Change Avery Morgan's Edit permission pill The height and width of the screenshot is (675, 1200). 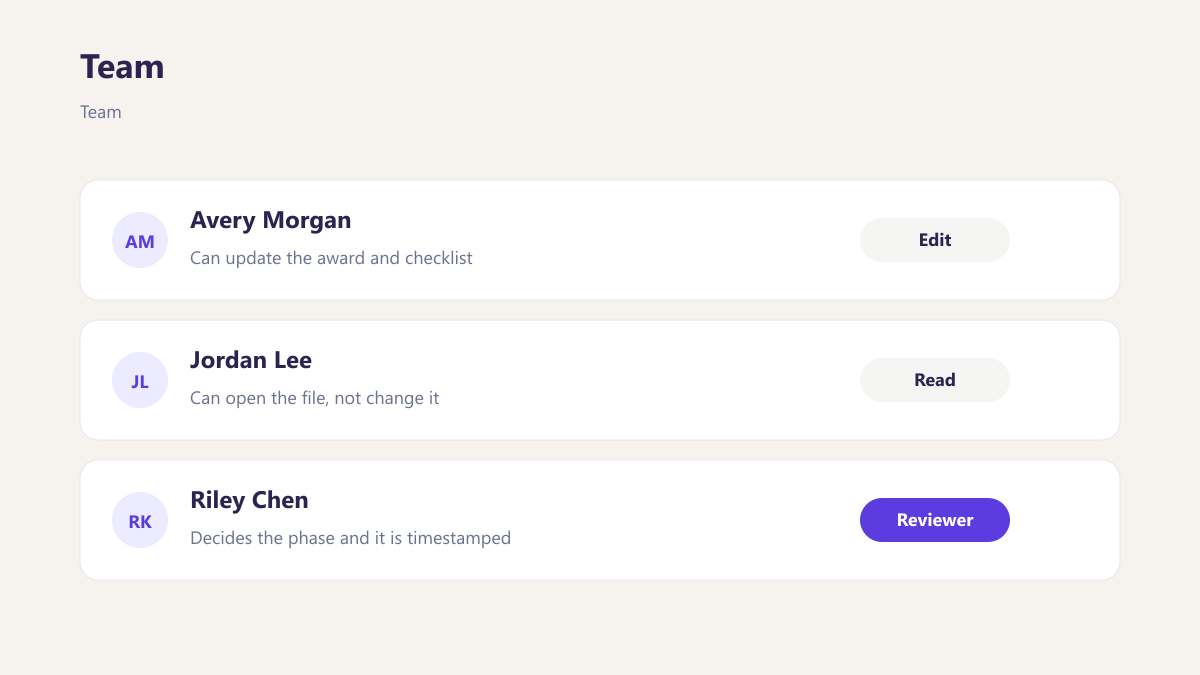pyautogui.click(x=935, y=240)
